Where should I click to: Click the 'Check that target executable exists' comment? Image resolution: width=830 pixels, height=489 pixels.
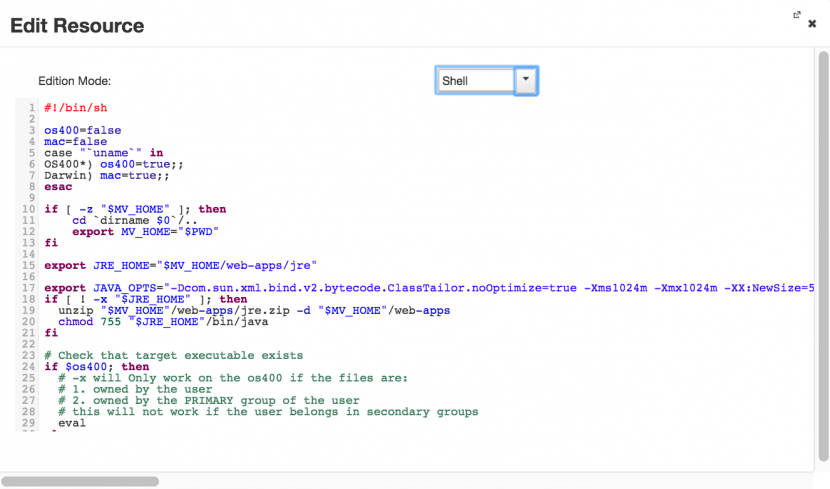(x=174, y=355)
